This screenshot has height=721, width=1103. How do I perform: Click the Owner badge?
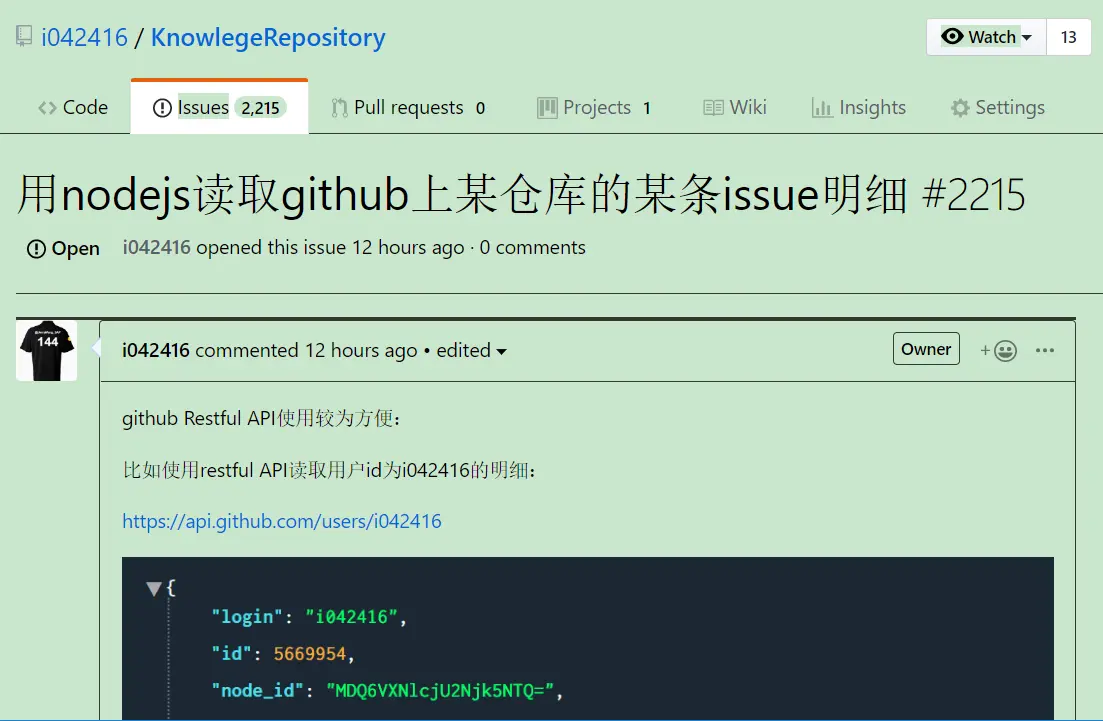click(x=926, y=349)
